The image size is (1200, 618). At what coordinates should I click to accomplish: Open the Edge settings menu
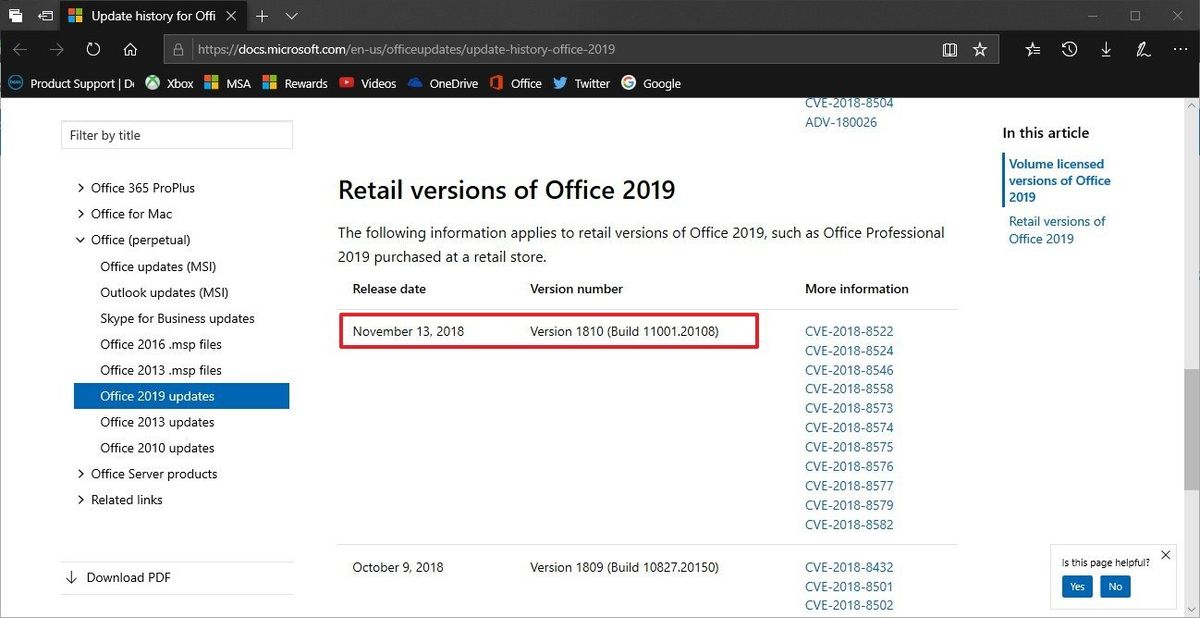(x=1180, y=48)
